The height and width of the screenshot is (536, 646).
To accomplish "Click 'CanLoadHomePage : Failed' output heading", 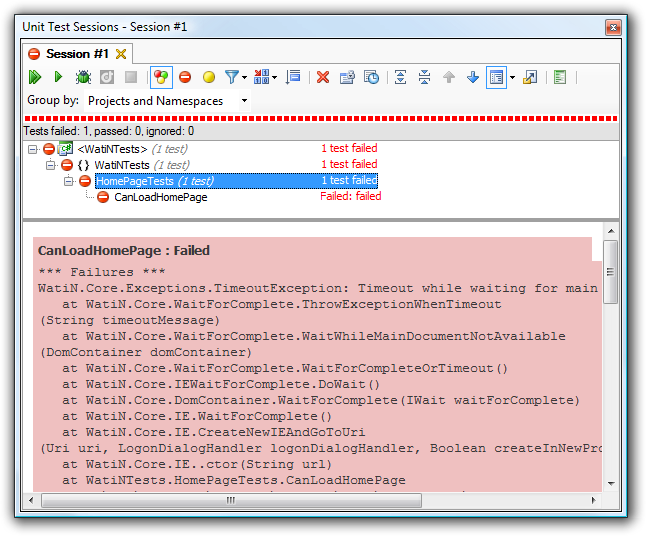I will [x=124, y=250].
